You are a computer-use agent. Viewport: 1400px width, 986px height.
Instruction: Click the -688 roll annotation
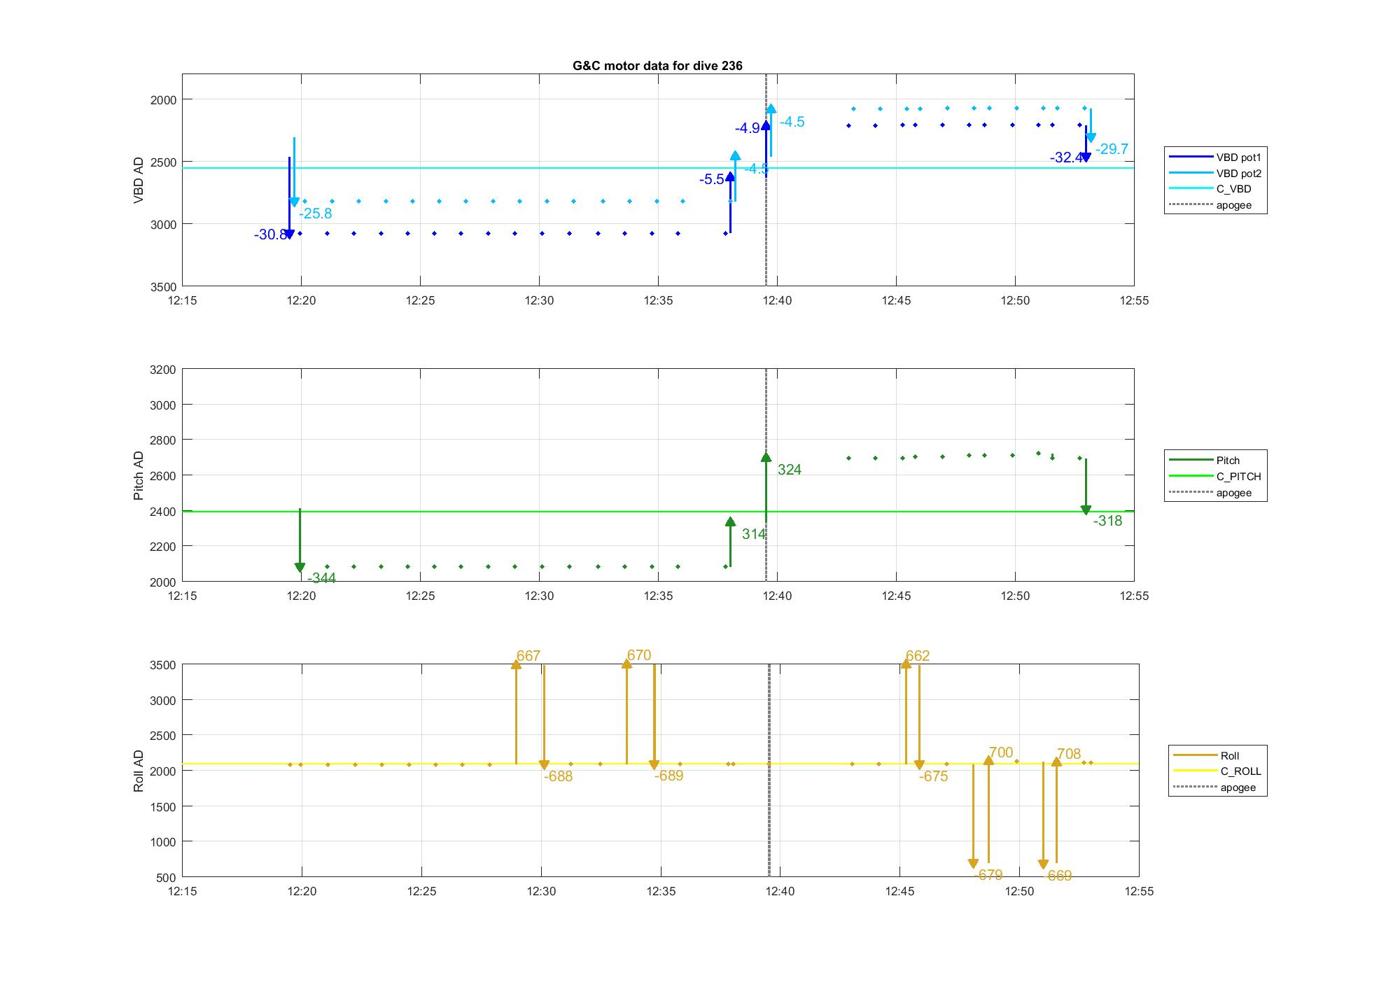tap(558, 776)
